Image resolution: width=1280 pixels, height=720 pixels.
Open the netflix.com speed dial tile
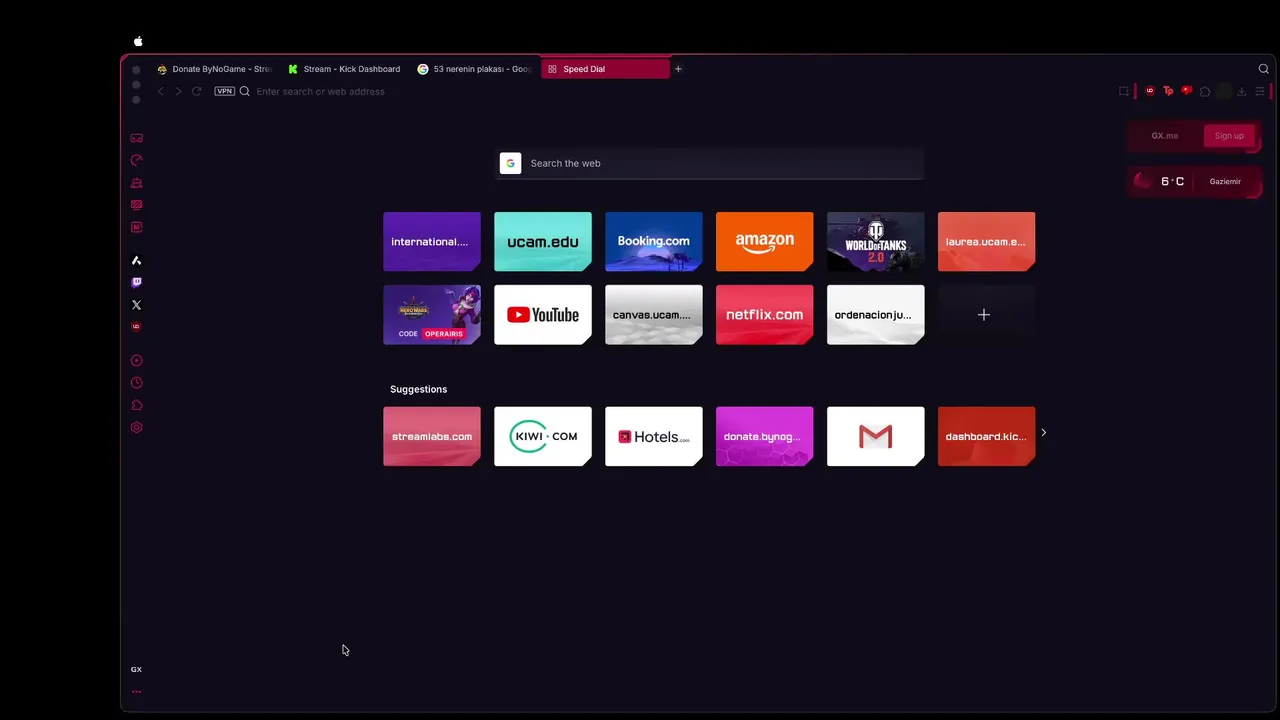pos(765,314)
